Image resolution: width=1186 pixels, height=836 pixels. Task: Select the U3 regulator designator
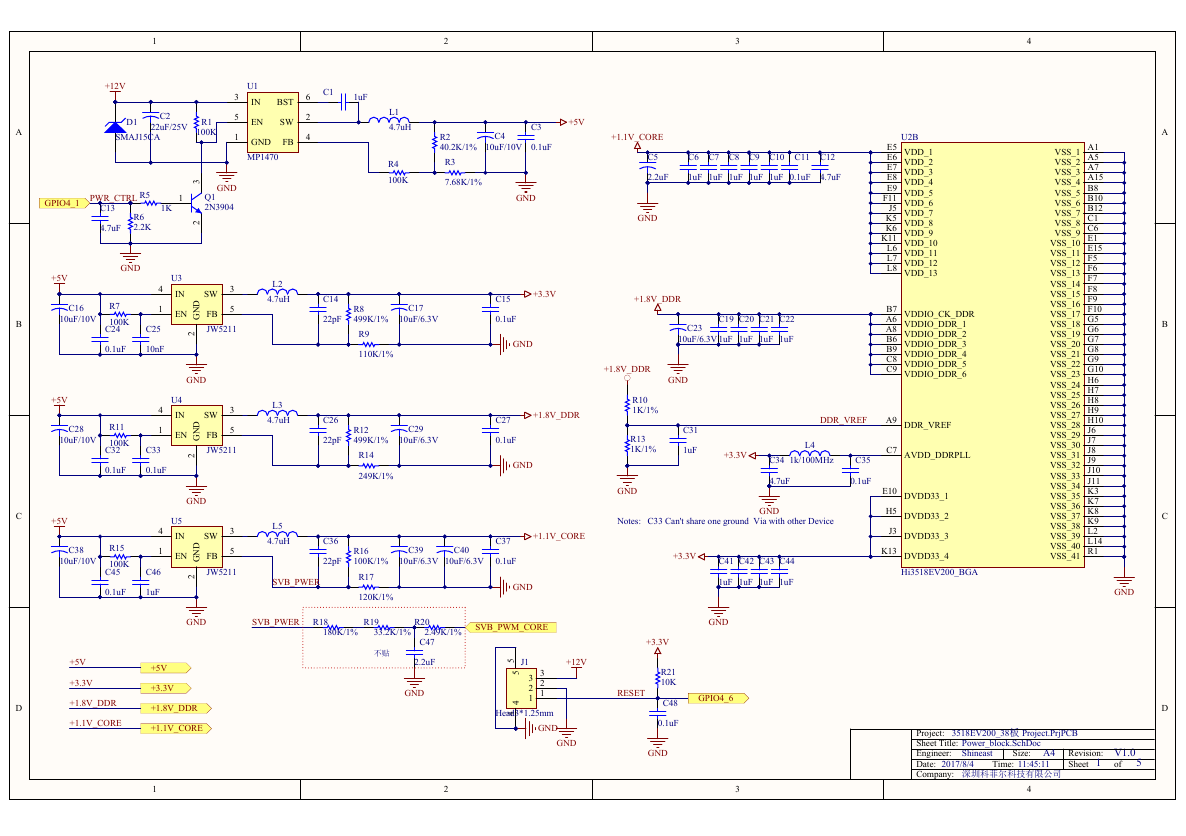click(x=176, y=278)
